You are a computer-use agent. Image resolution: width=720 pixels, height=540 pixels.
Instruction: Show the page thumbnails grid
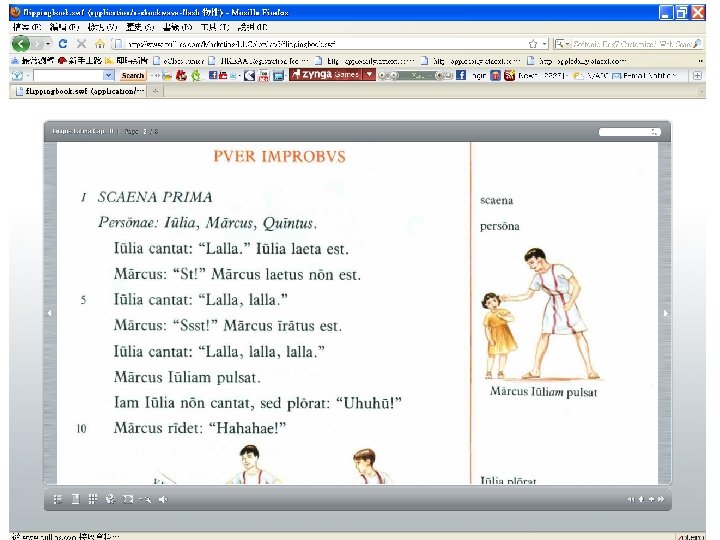tap(93, 499)
